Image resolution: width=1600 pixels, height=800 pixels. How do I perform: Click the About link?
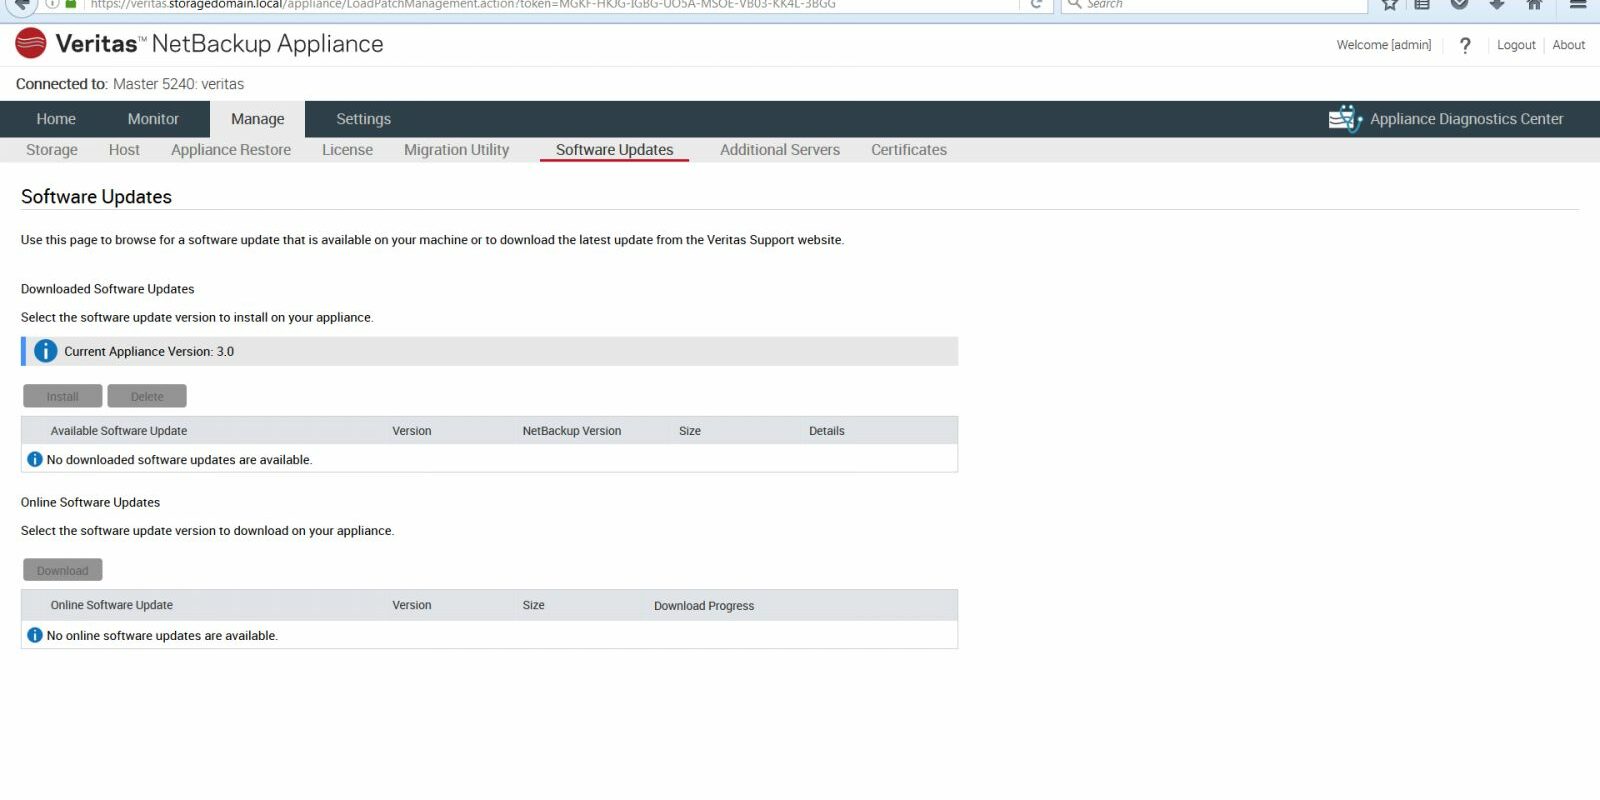(1569, 45)
